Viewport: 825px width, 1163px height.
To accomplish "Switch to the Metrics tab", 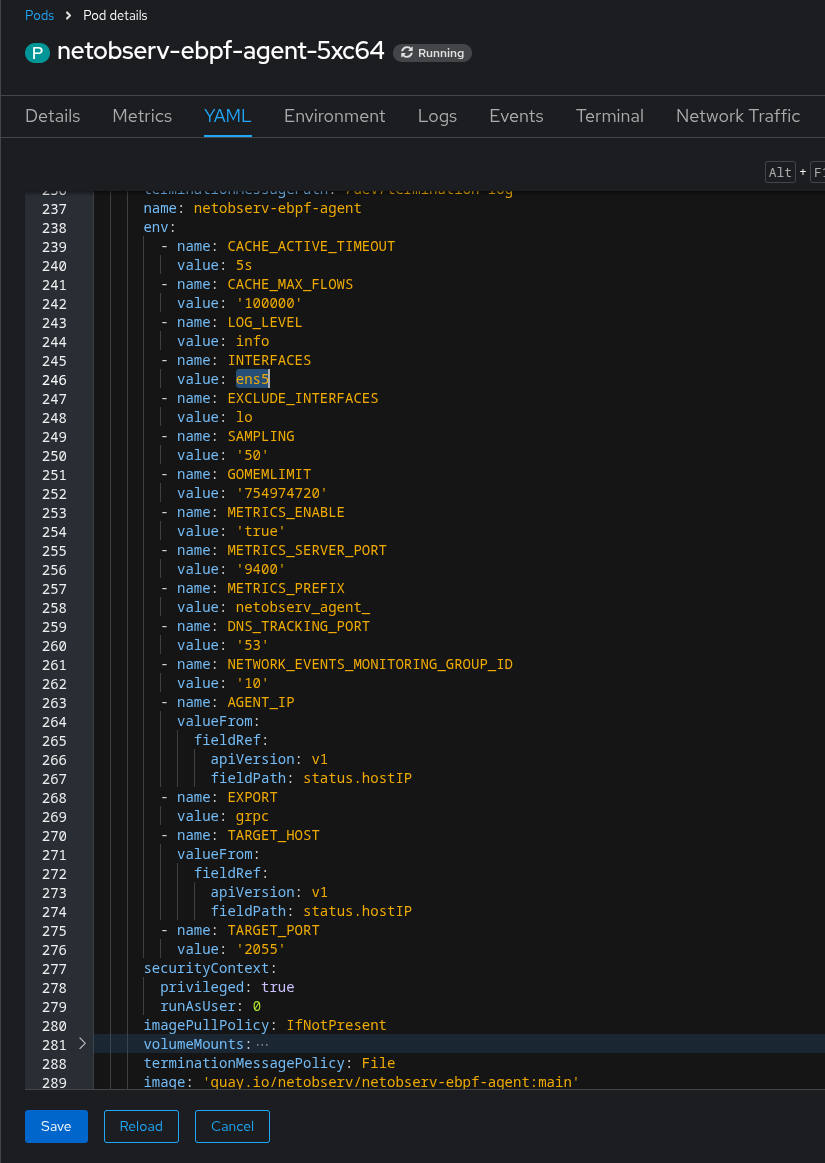I will [142, 116].
